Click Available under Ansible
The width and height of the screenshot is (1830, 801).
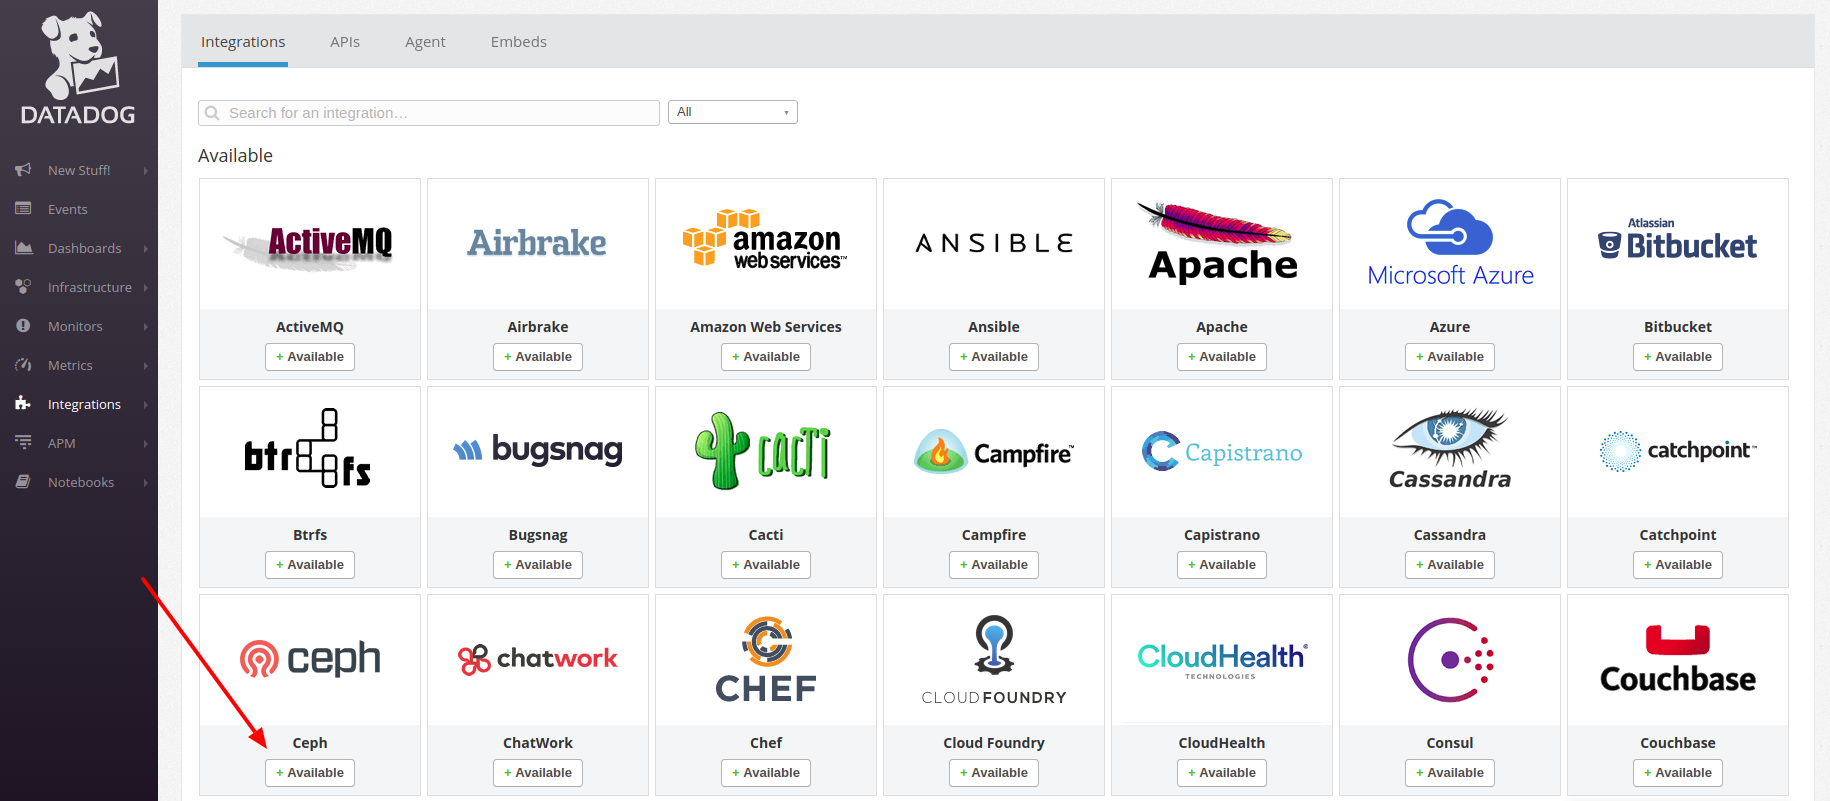click(x=994, y=357)
